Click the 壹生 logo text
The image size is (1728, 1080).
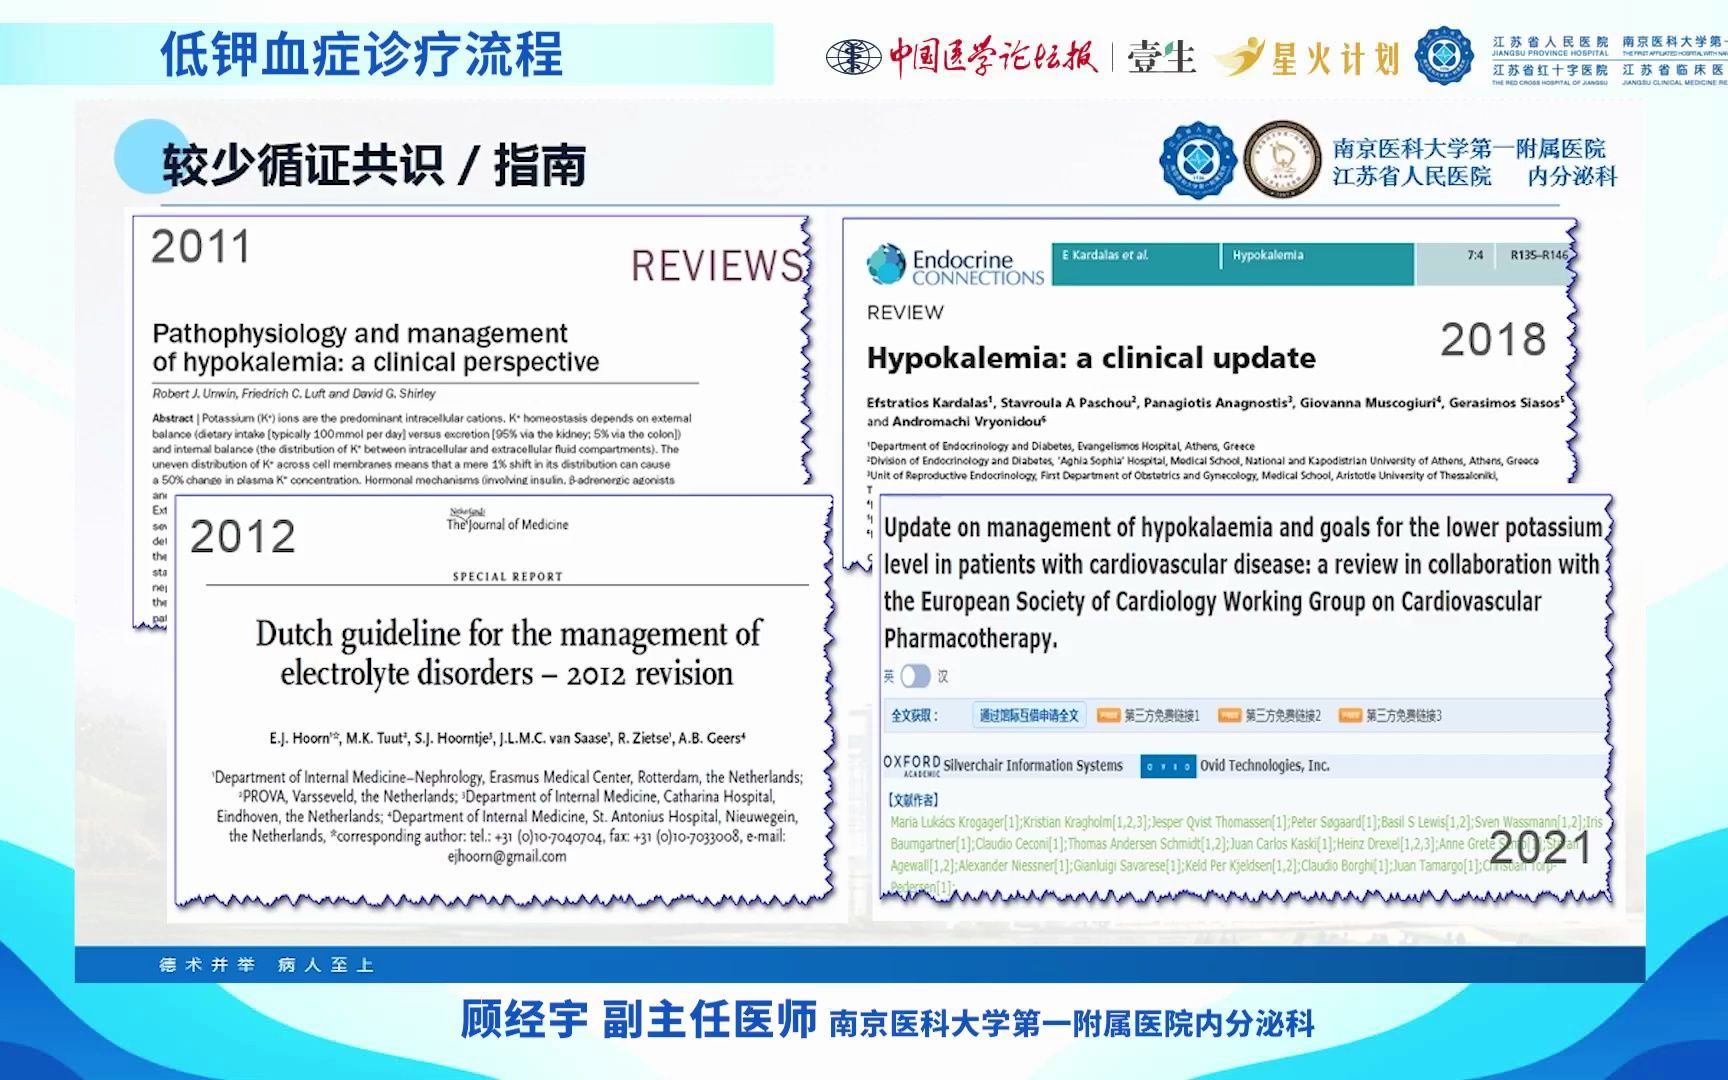tap(1161, 57)
